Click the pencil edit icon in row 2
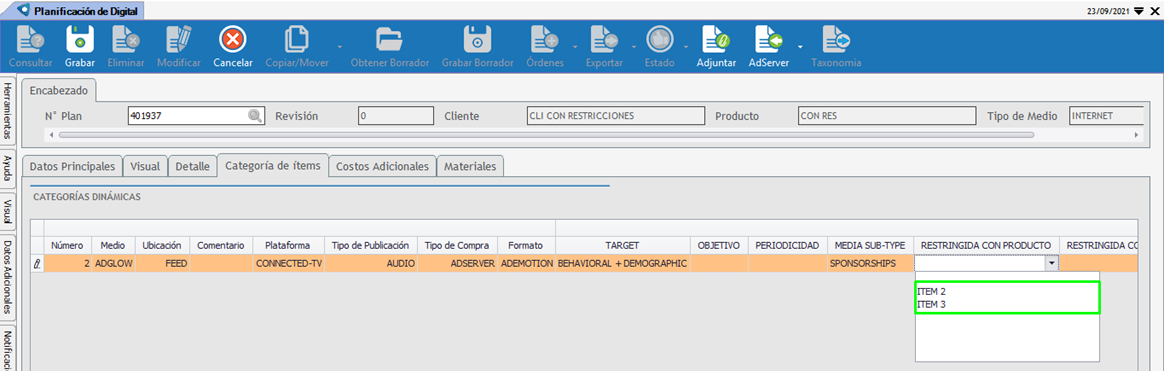The image size is (1164, 371). tap(37, 263)
